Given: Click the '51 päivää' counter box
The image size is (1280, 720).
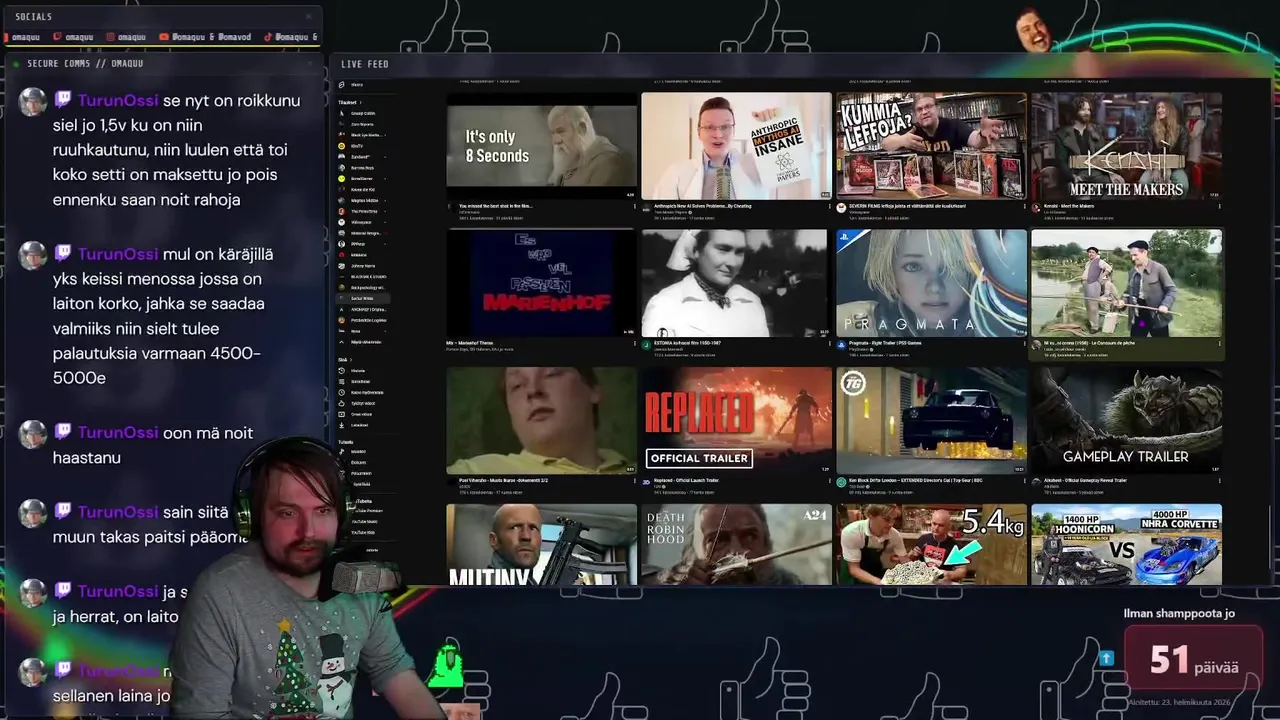Looking at the screenshot, I should pyautogui.click(x=1193, y=660).
